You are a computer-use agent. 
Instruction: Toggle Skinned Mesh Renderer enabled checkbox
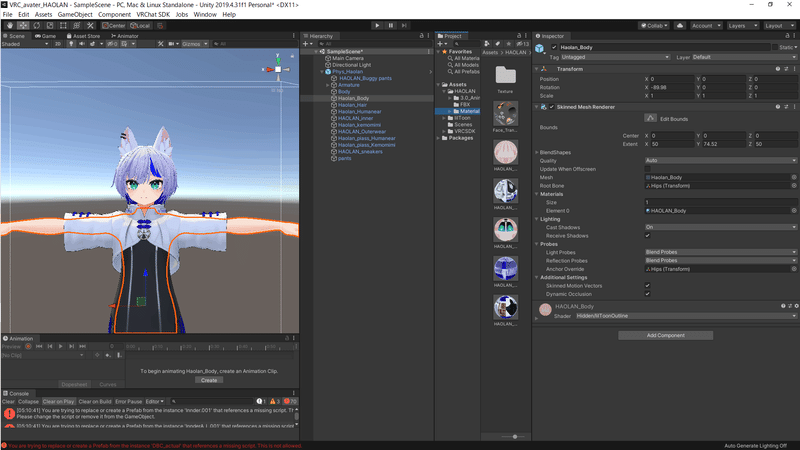tap(552, 107)
